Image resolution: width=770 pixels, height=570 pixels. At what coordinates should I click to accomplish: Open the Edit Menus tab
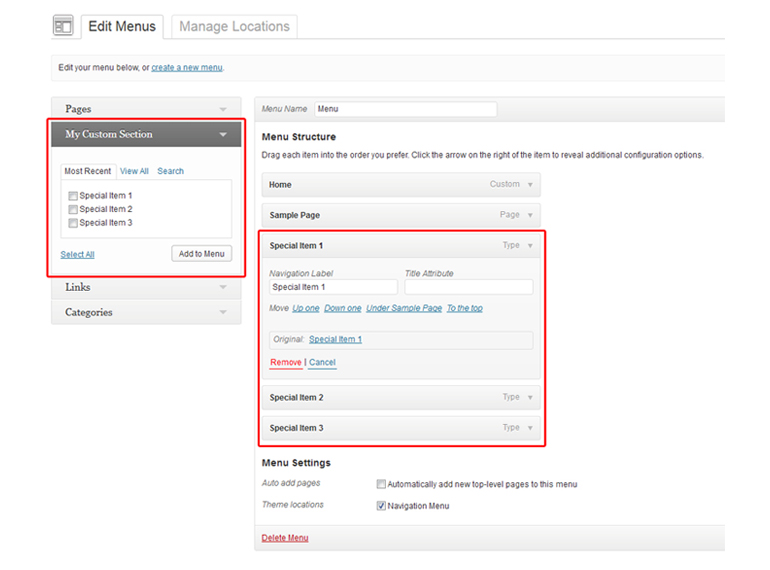click(121, 27)
